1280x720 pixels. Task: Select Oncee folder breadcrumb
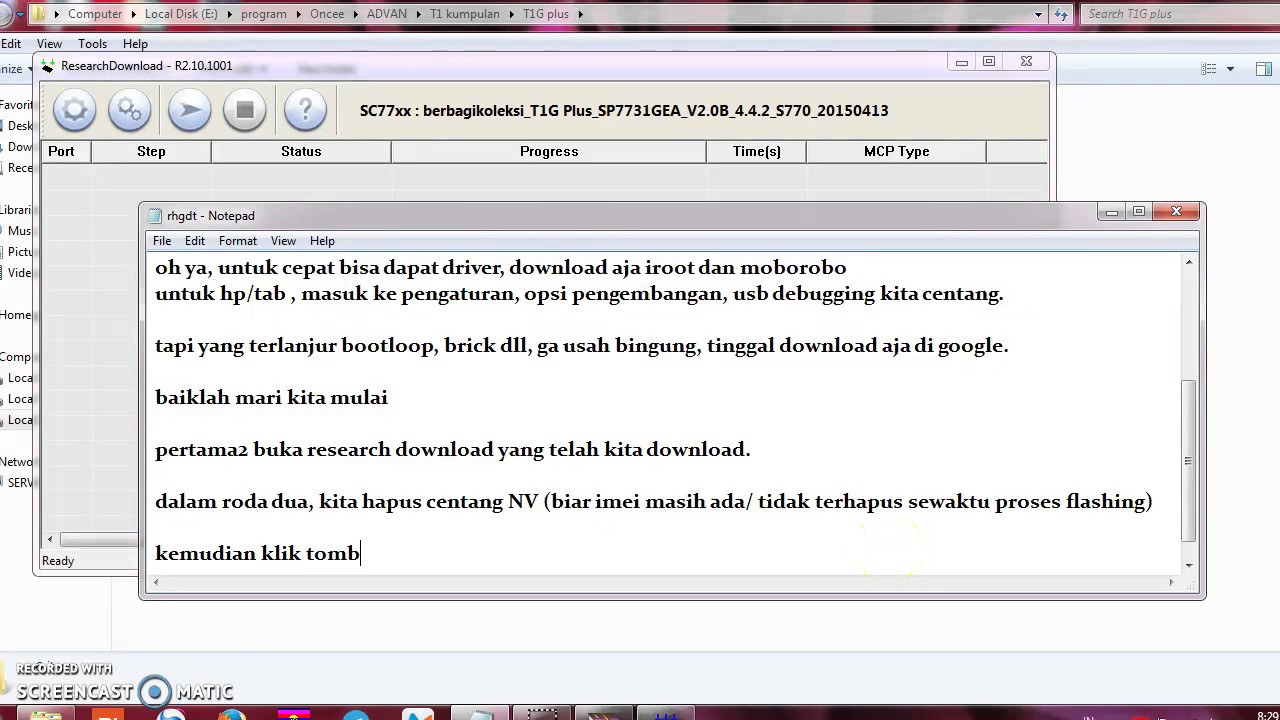pyautogui.click(x=327, y=14)
